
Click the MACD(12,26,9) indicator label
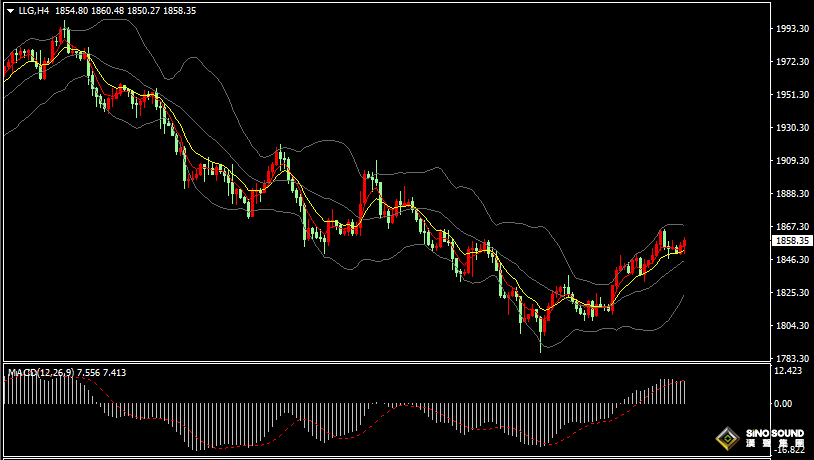(x=41, y=372)
